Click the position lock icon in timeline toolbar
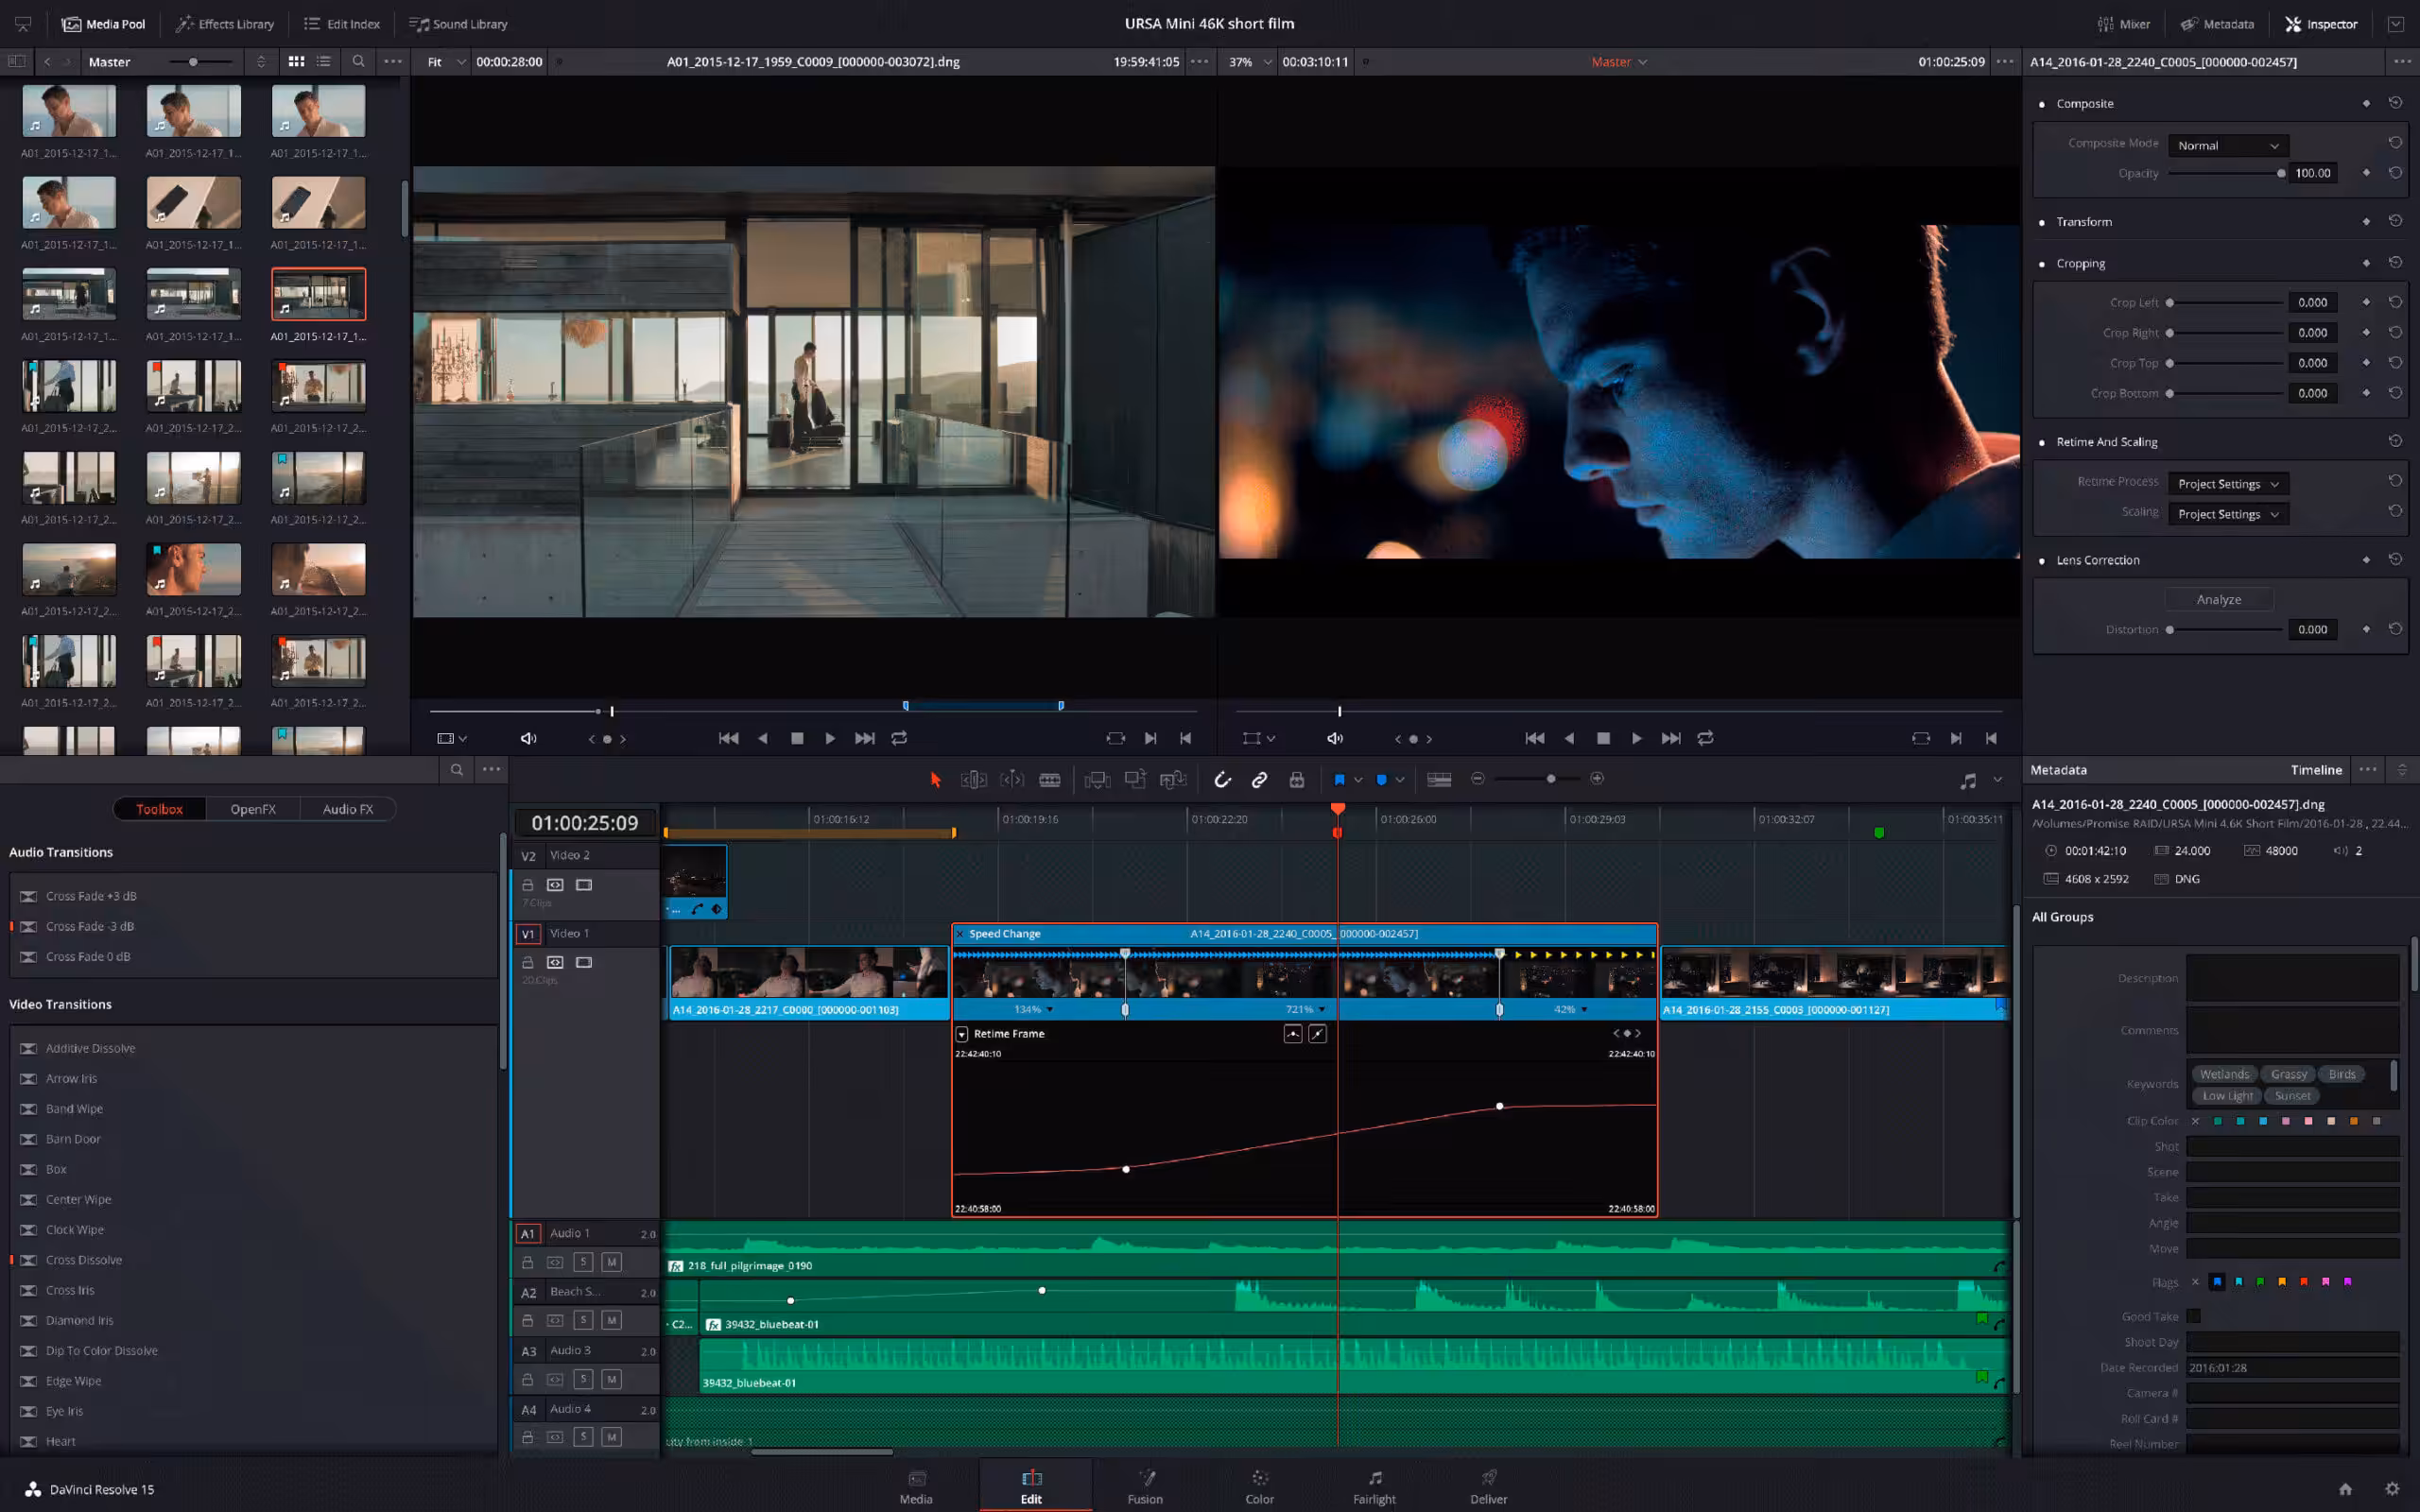2420x1512 pixels. (1296, 779)
